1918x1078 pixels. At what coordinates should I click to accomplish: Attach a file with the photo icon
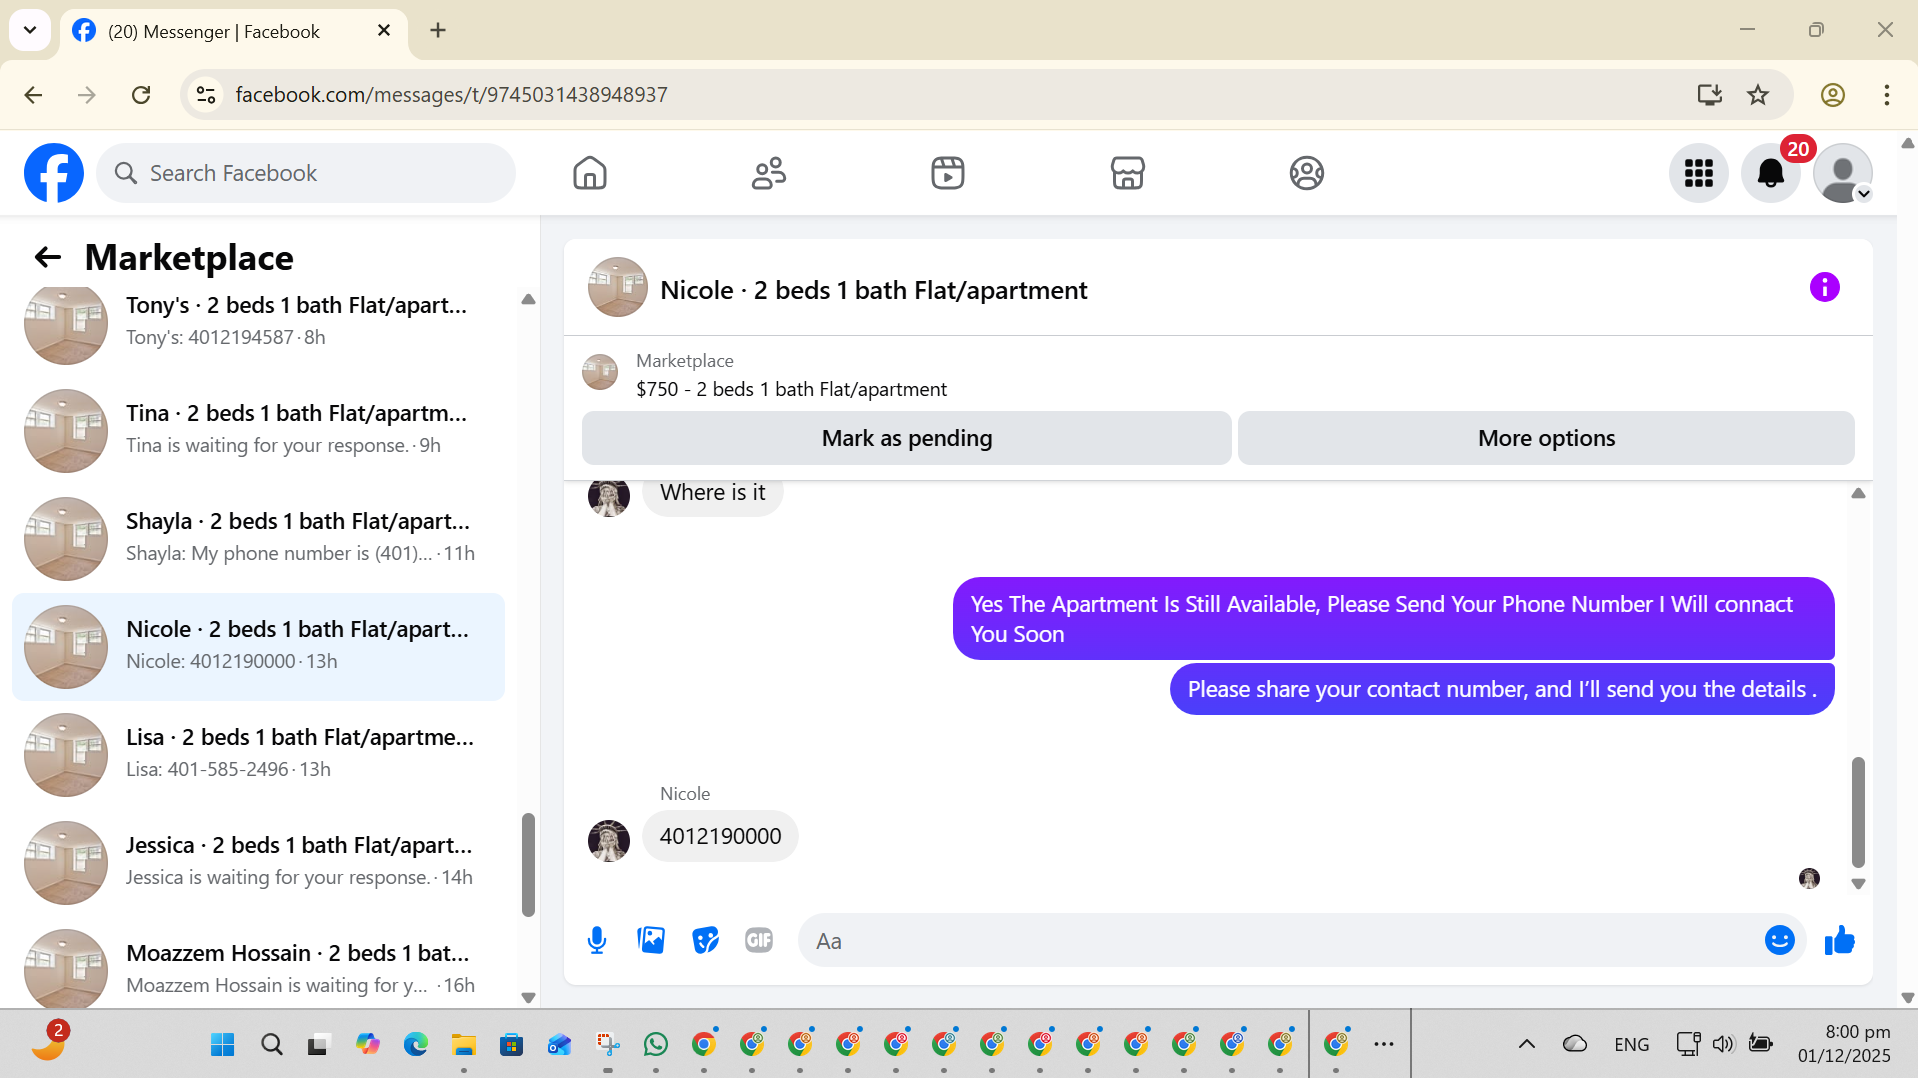[651, 940]
